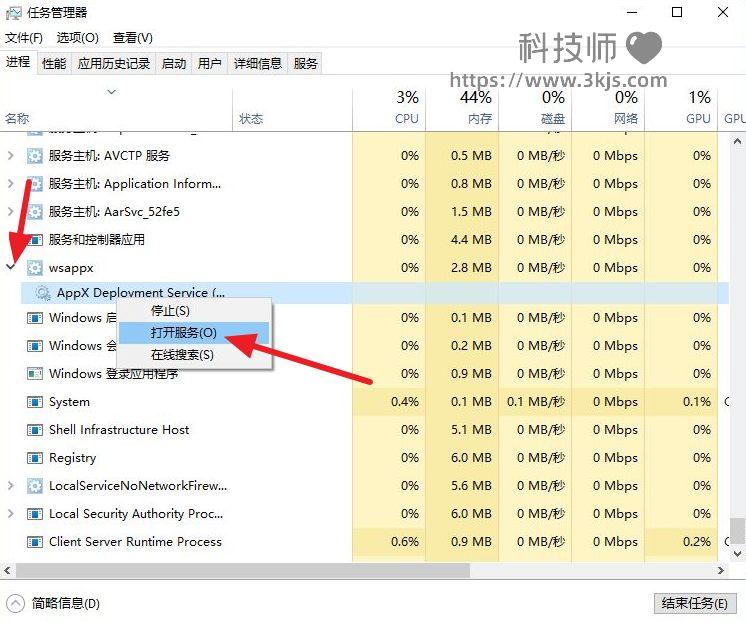Click the 0.6% CPU value

coord(405,542)
